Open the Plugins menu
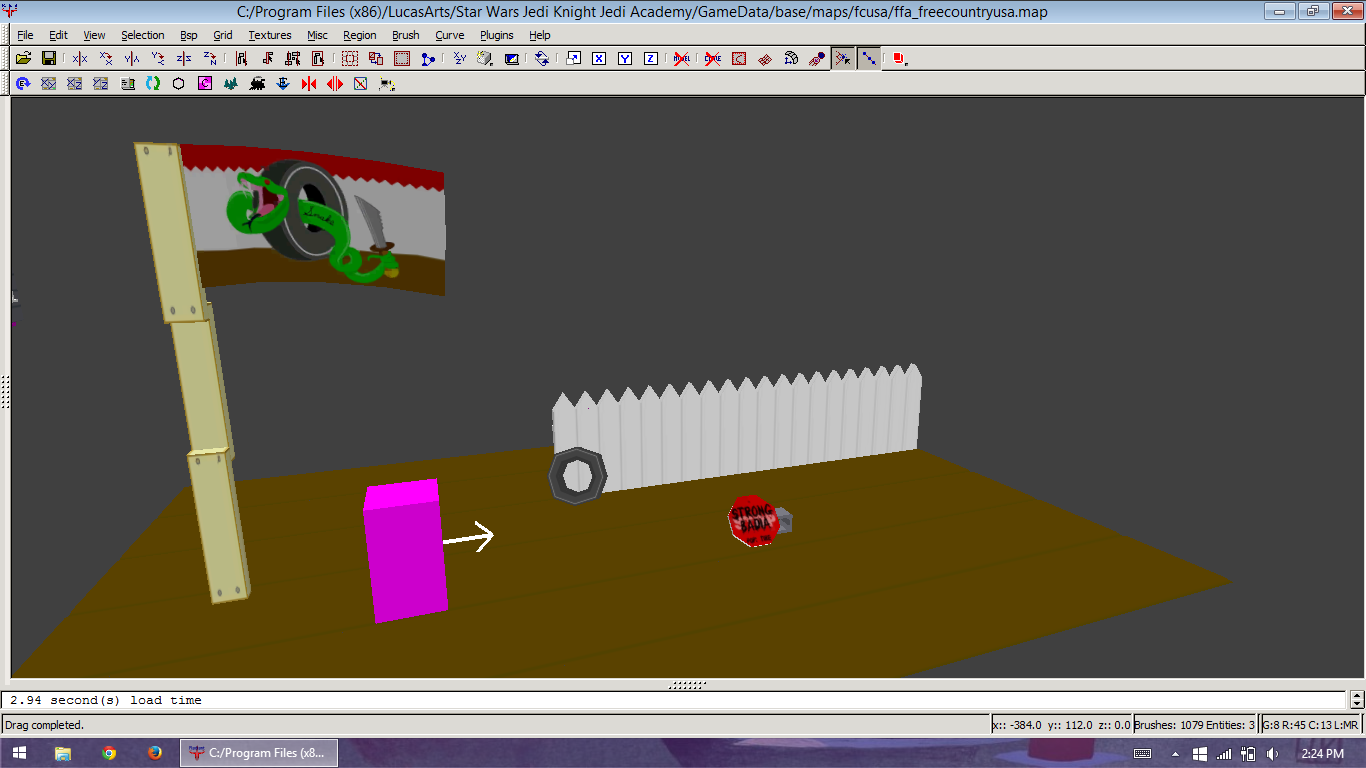 tap(497, 35)
